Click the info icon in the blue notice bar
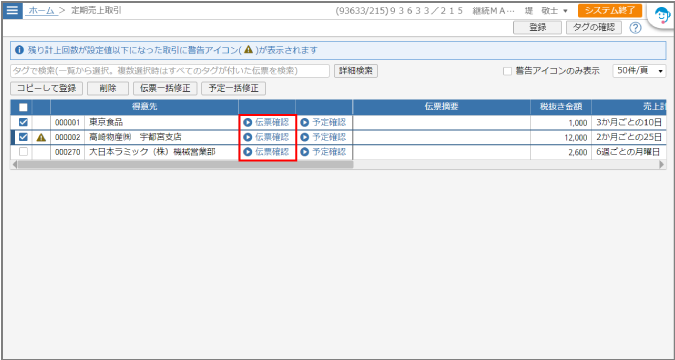The height and width of the screenshot is (360, 675). 19,50
